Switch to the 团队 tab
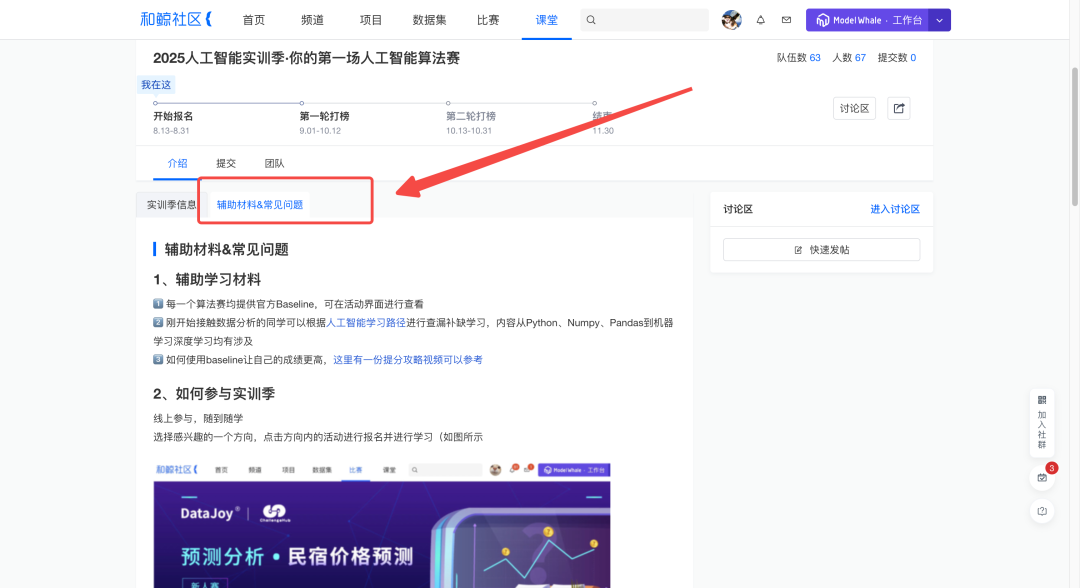This screenshot has height=588, width=1080. coord(274,162)
